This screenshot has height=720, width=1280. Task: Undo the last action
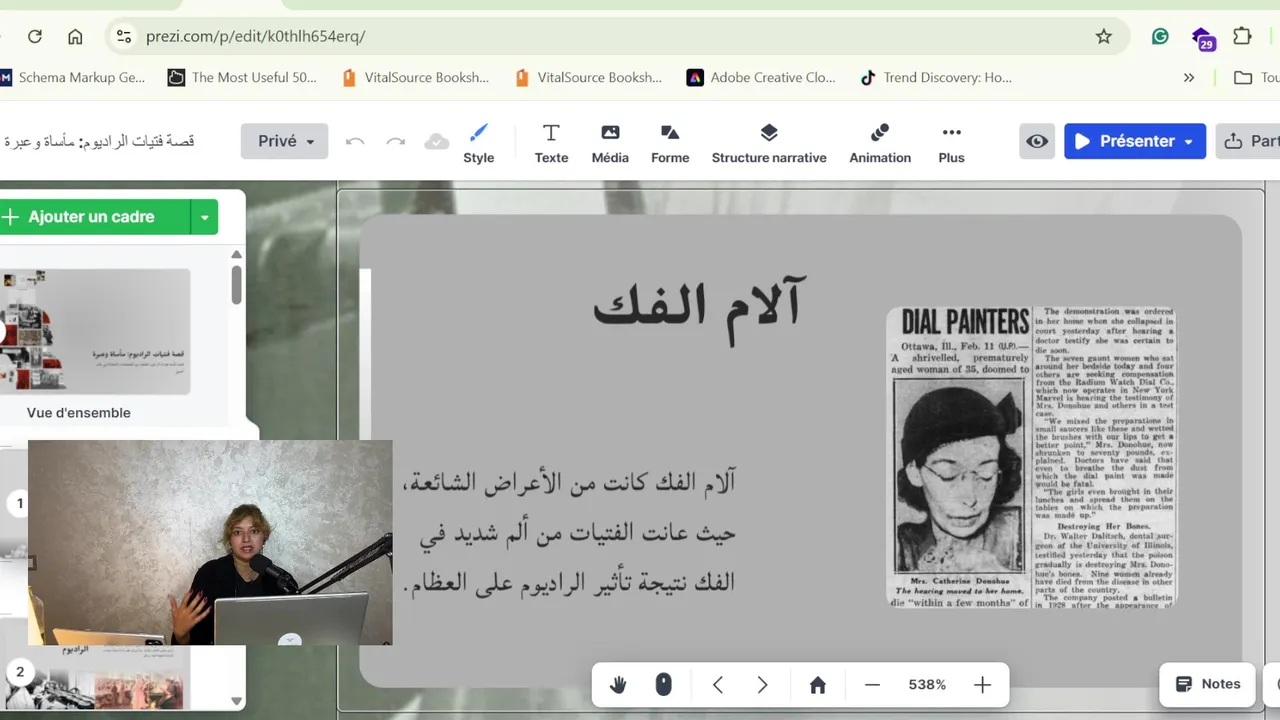pos(355,141)
